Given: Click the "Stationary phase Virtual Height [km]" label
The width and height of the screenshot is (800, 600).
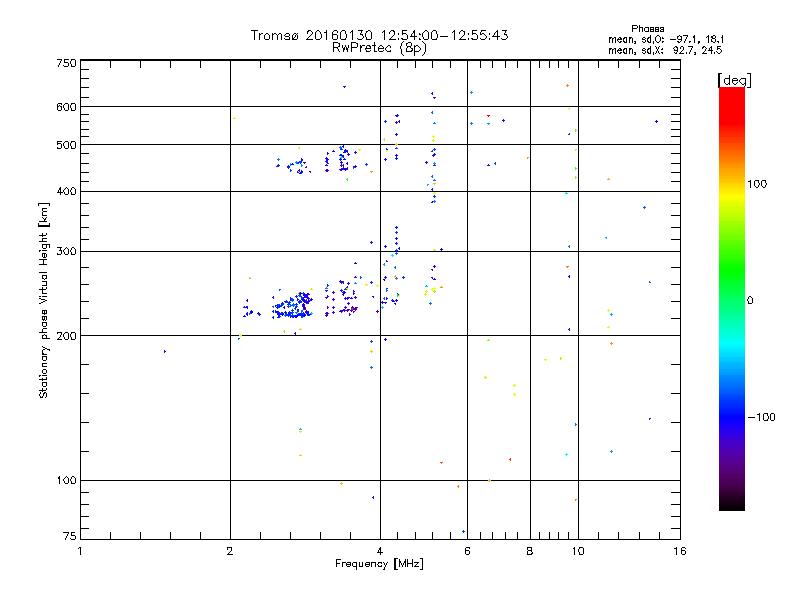Looking at the screenshot, I should tap(43, 301).
